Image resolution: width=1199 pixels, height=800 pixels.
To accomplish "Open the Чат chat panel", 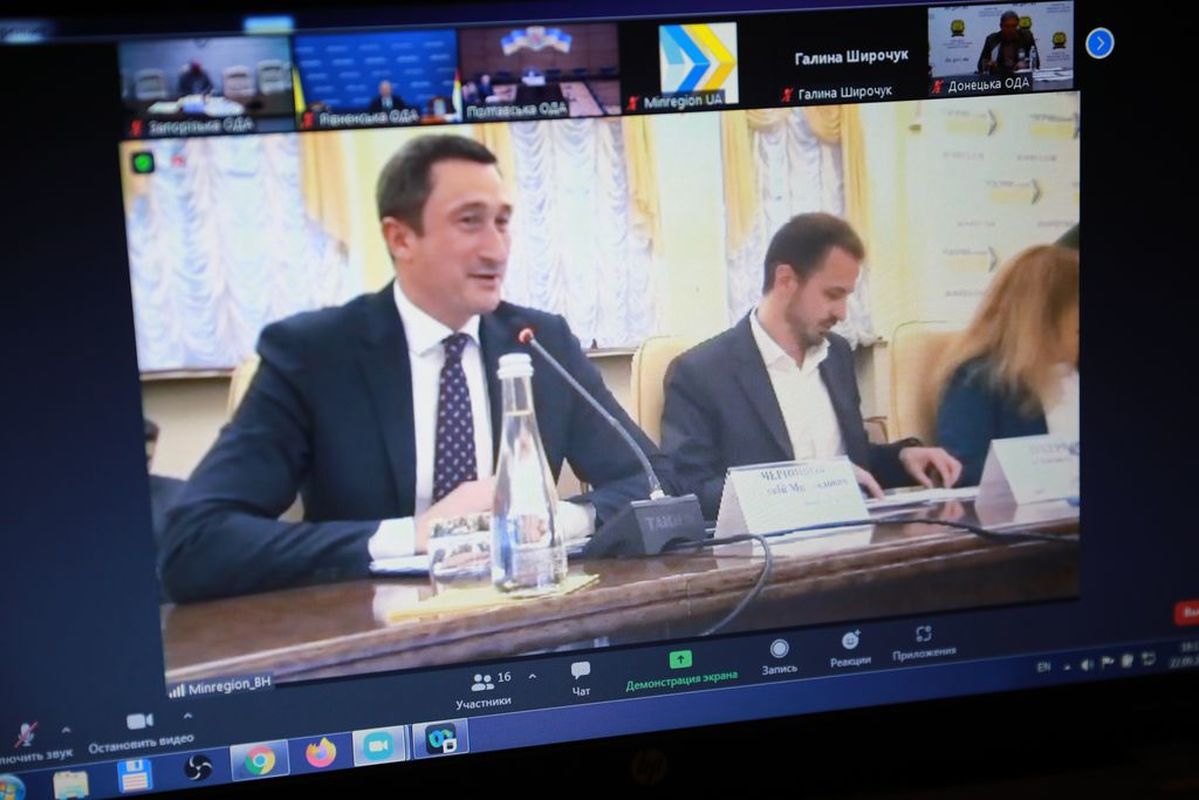I will point(580,678).
